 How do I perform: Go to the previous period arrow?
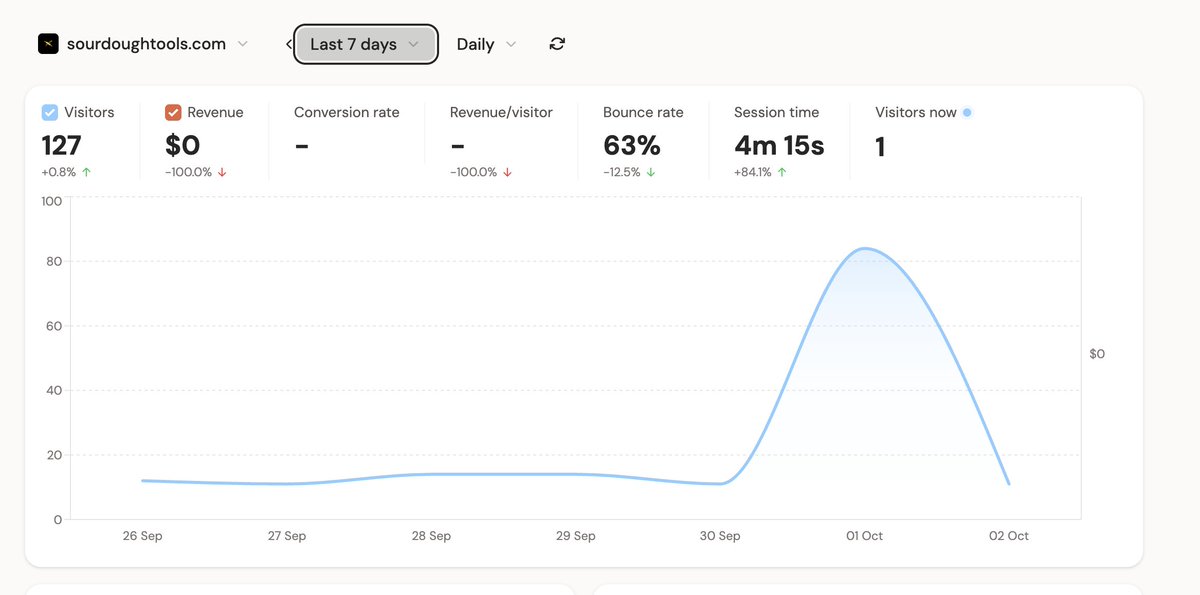click(x=288, y=44)
